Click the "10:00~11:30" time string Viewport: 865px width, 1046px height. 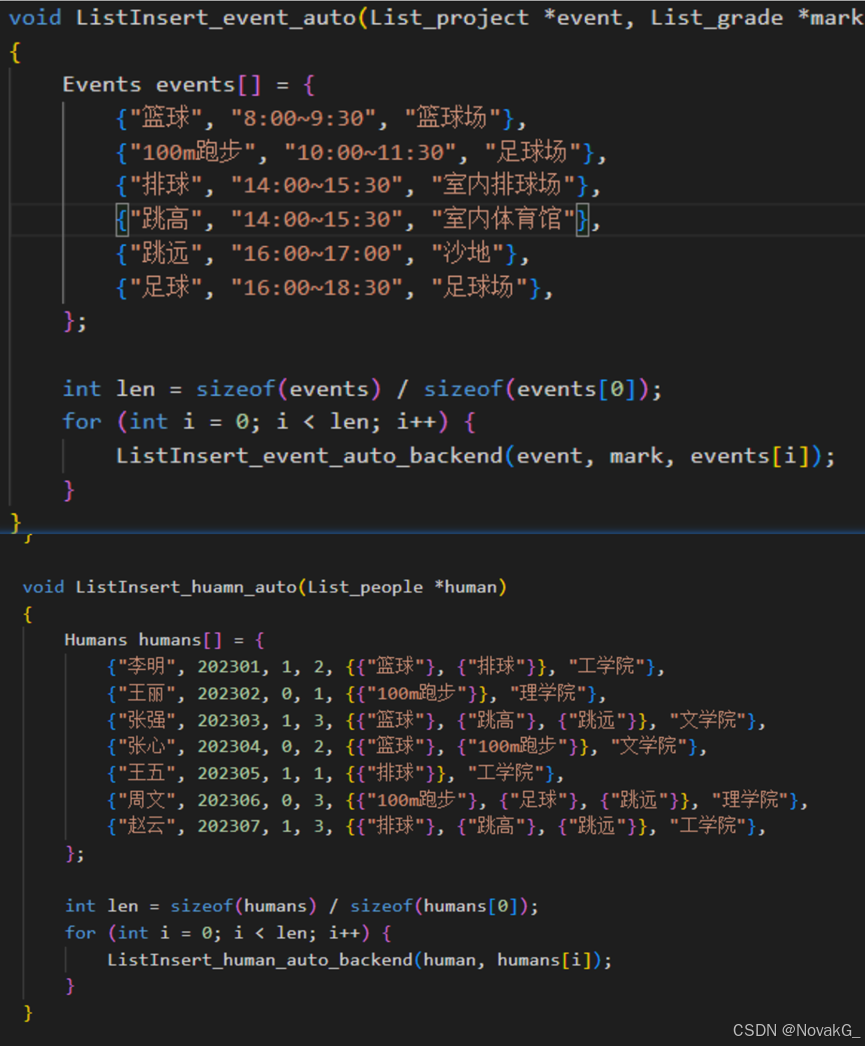point(371,153)
